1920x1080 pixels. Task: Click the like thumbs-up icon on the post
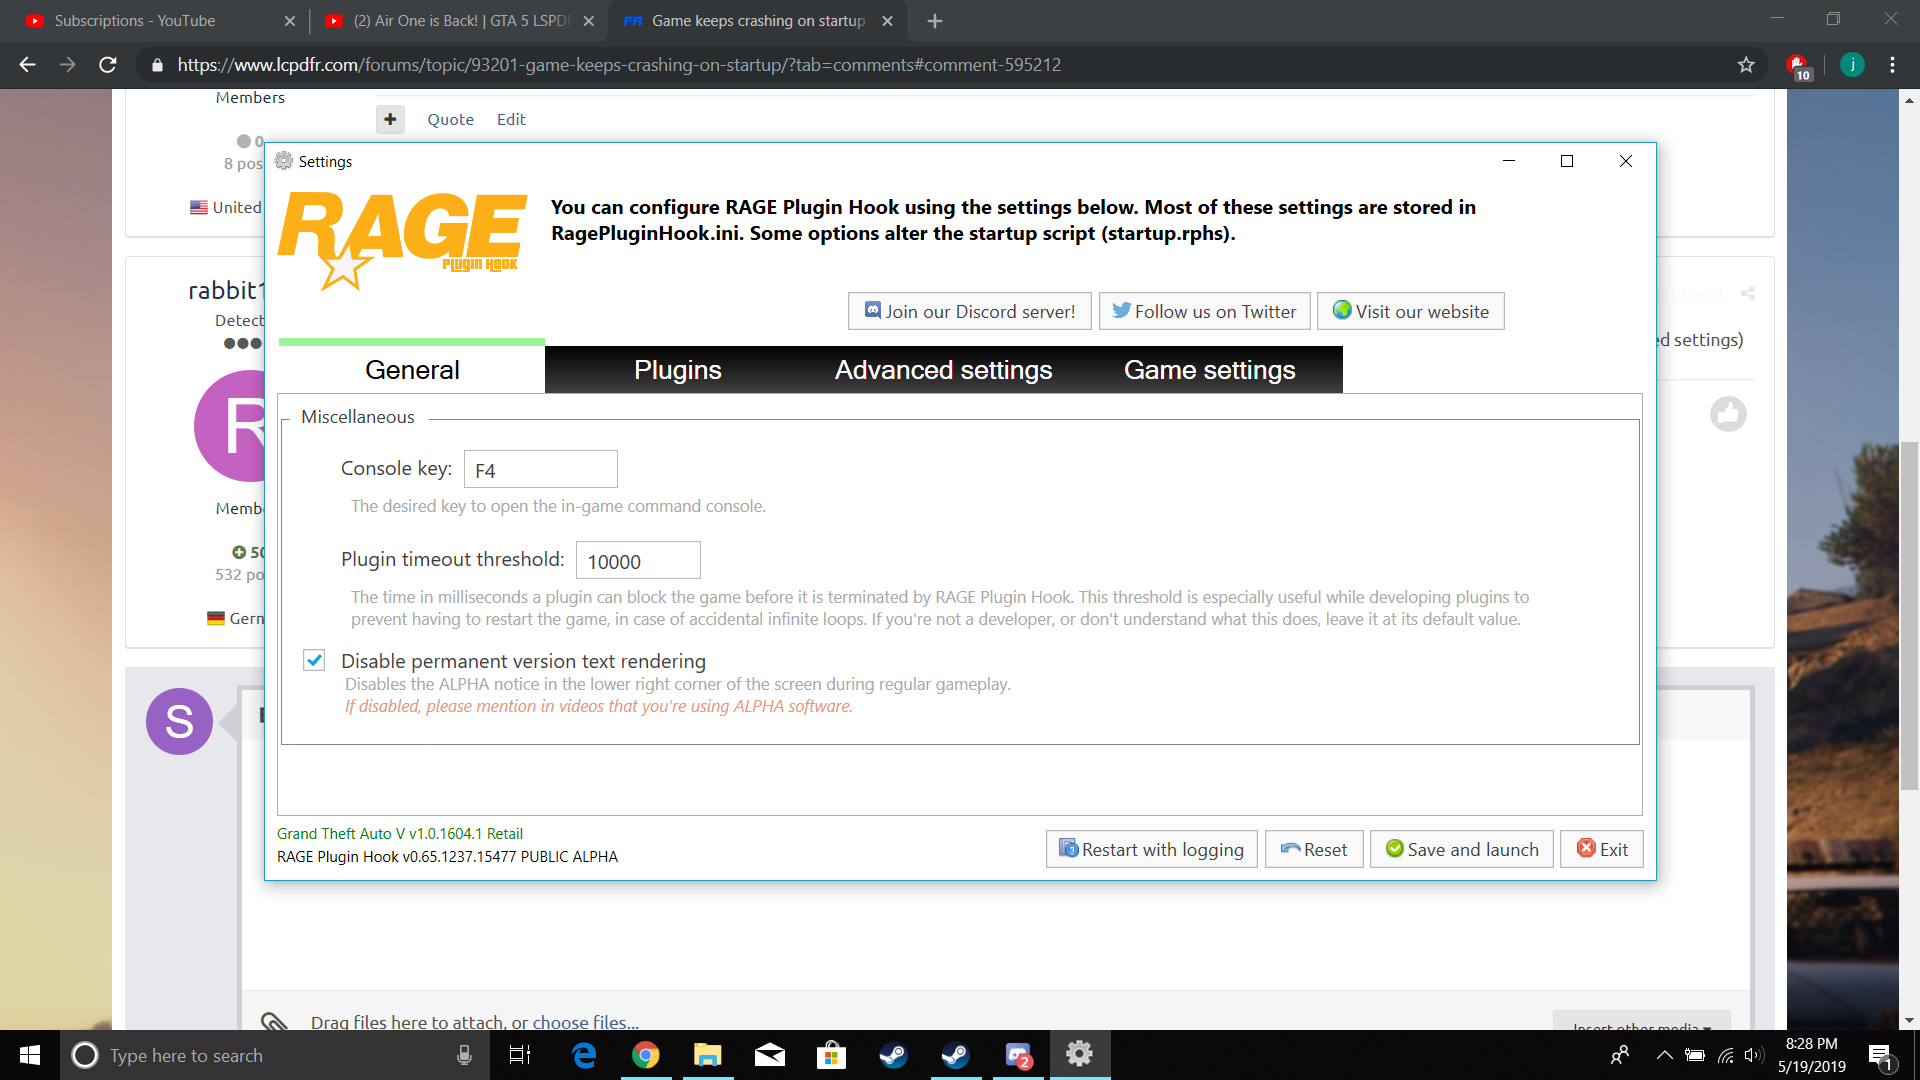1727,414
